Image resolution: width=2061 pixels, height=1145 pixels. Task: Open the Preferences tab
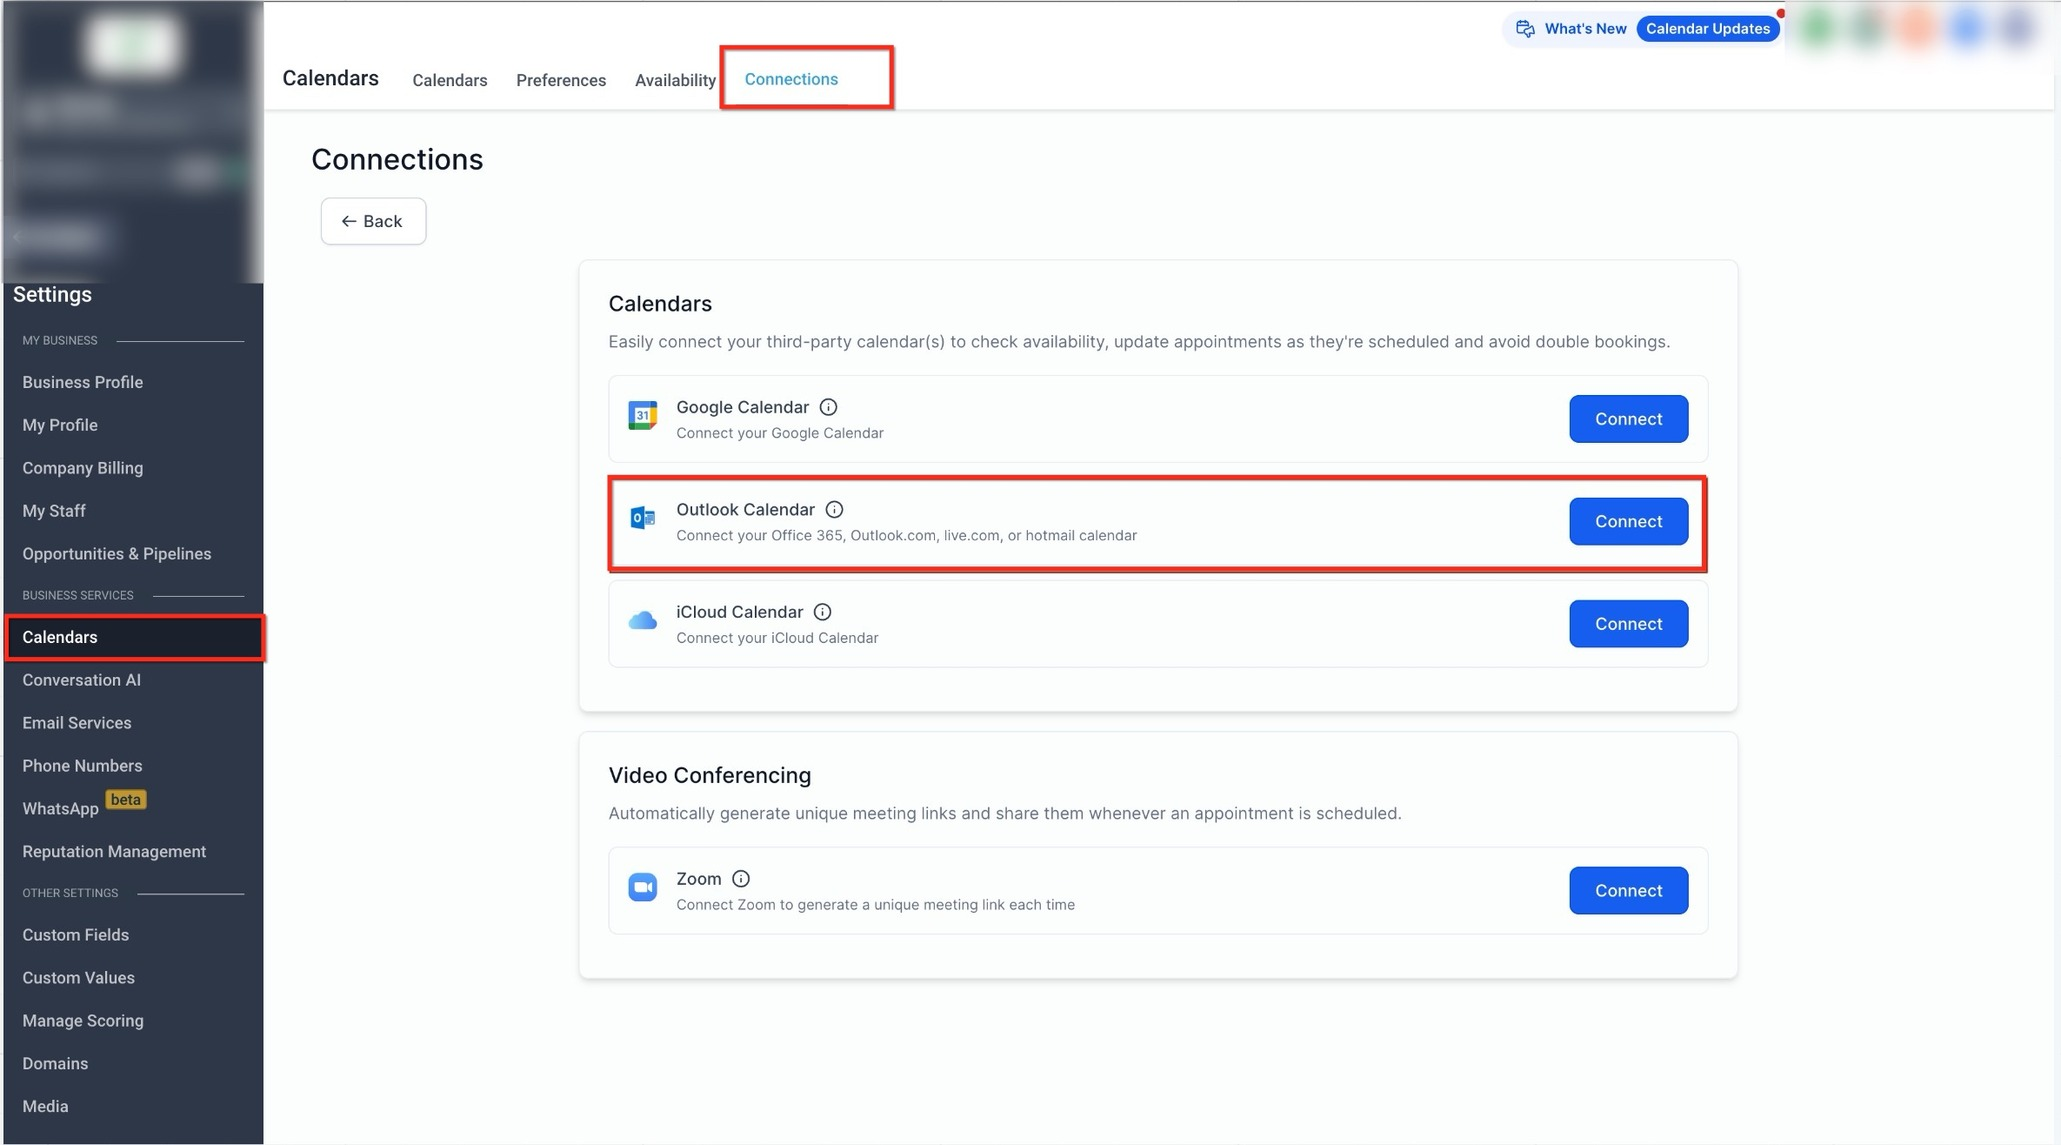[x=560, y=80]
